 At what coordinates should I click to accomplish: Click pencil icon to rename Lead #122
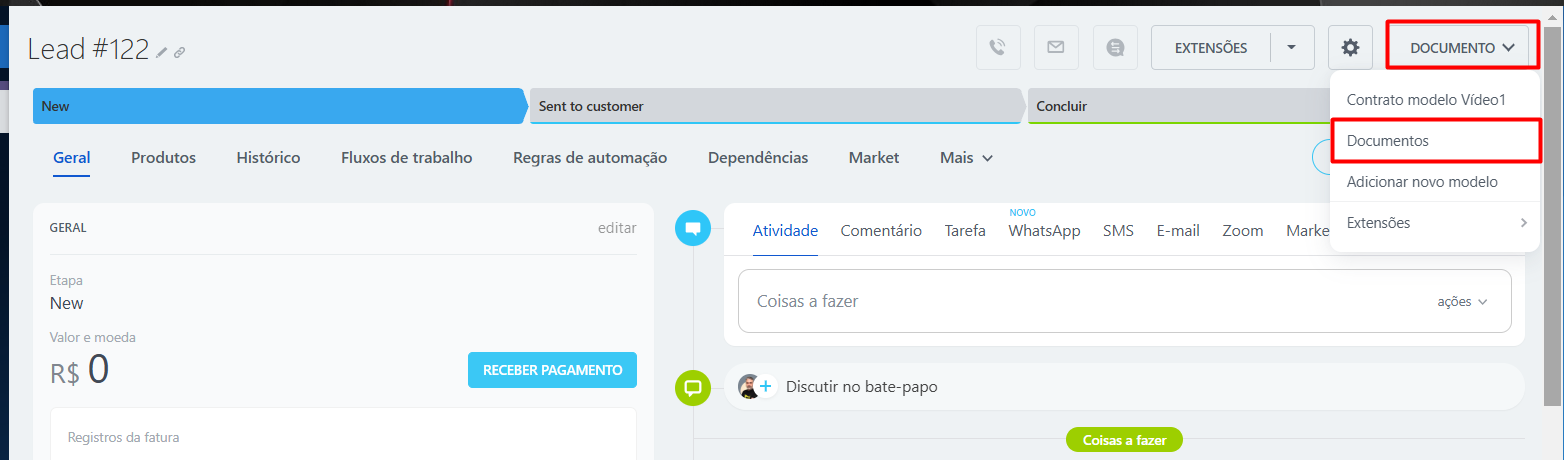point(162,52)
